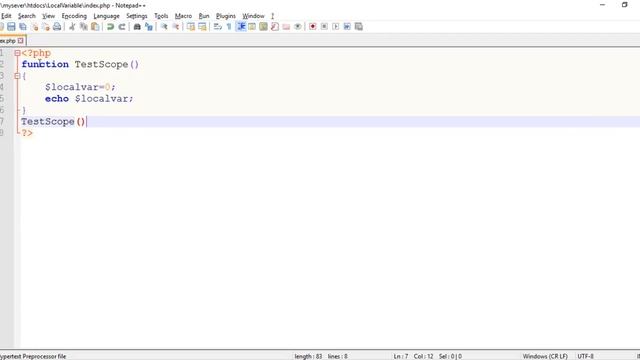Click on 'echo $localvar;' code line
The height and width of the screenshot is (360, 640).
pos(89,99)
